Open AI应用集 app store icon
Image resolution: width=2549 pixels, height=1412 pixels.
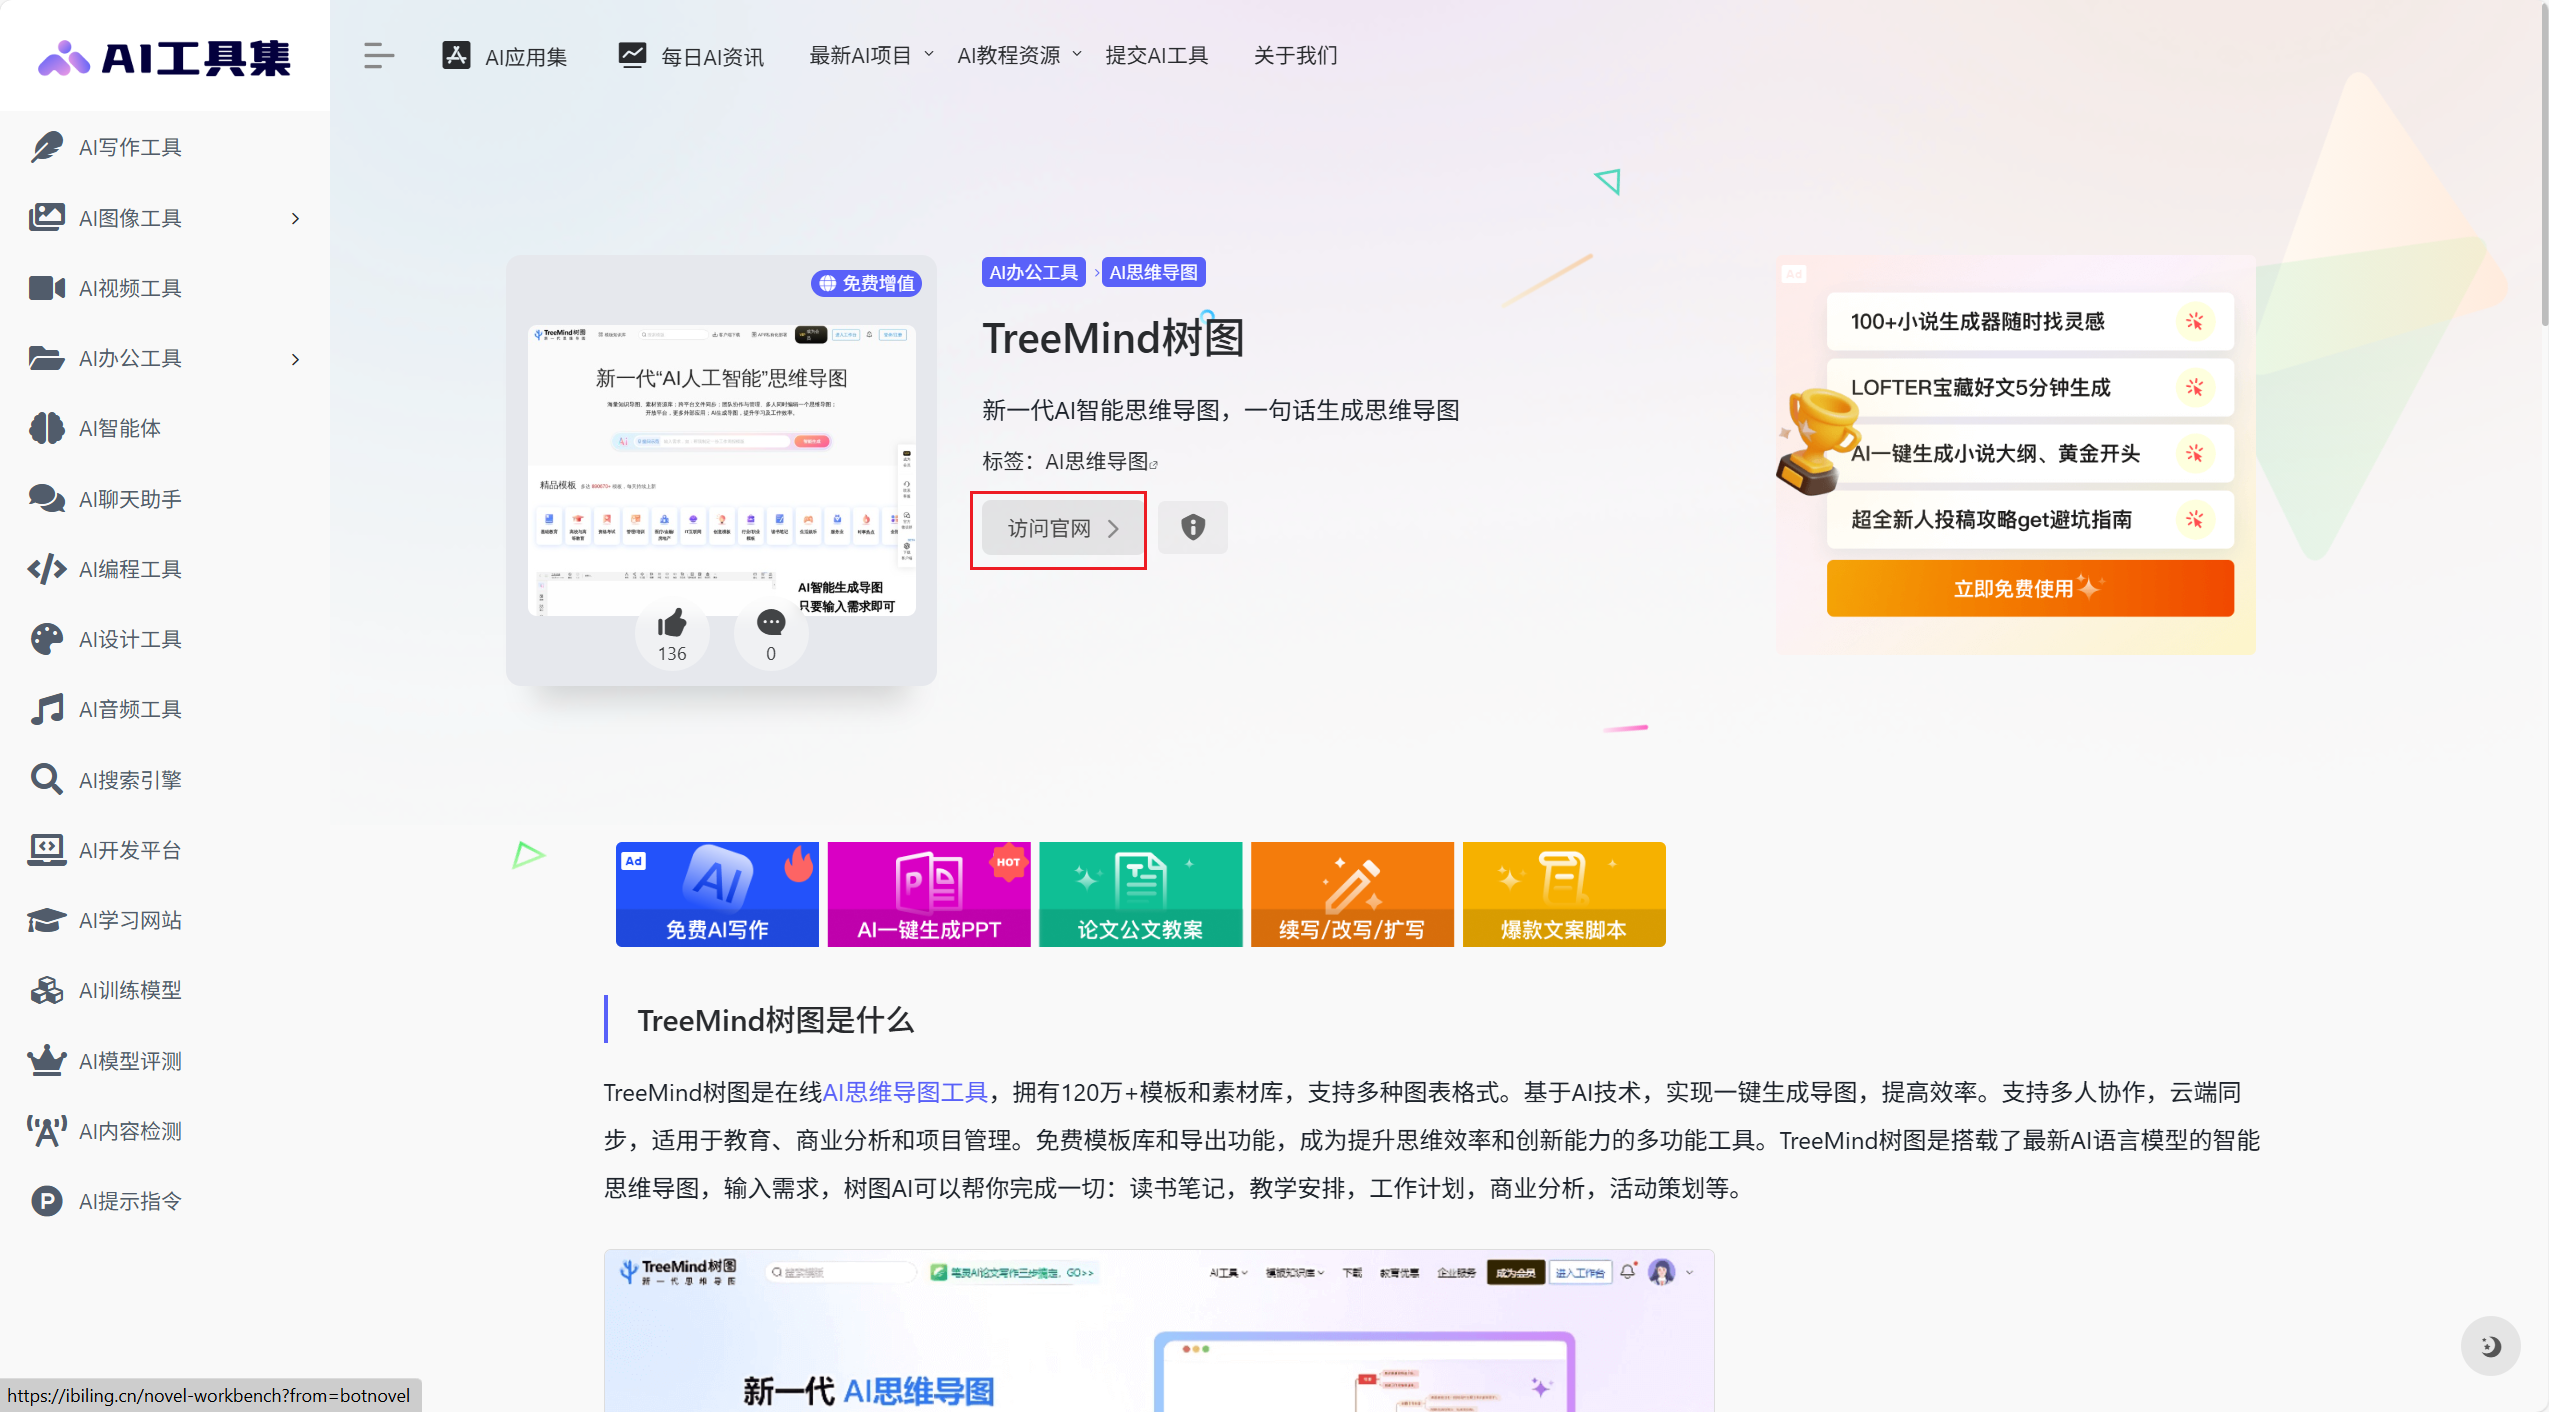coord(456,56)
